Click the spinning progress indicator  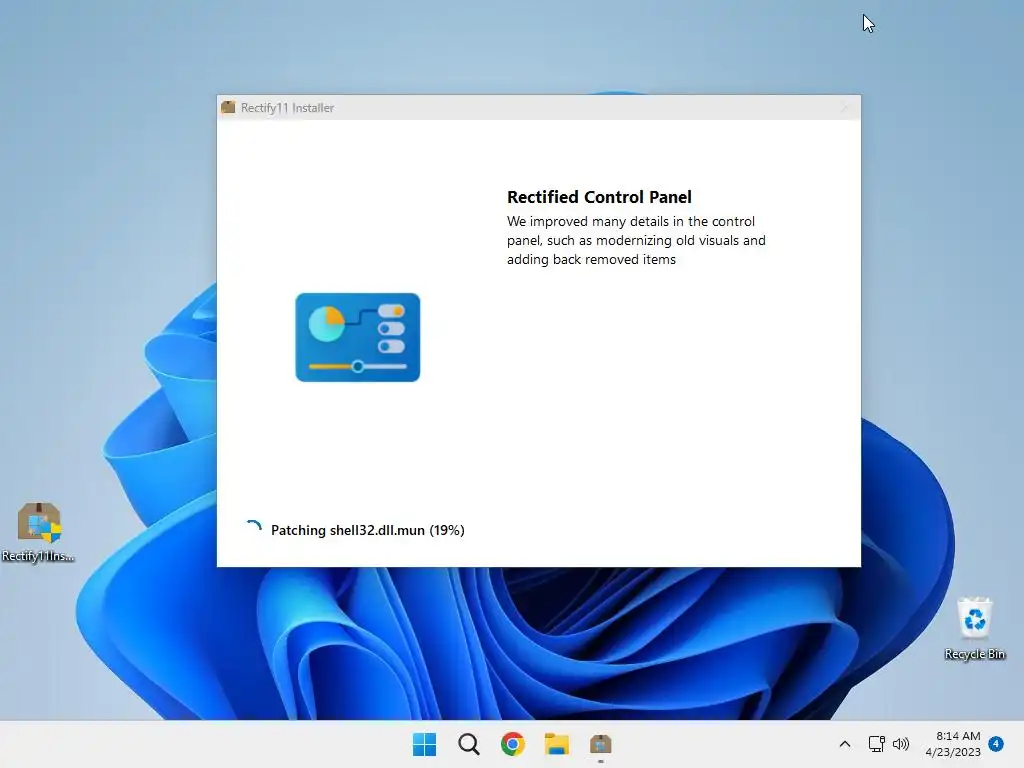pos(253,528)
